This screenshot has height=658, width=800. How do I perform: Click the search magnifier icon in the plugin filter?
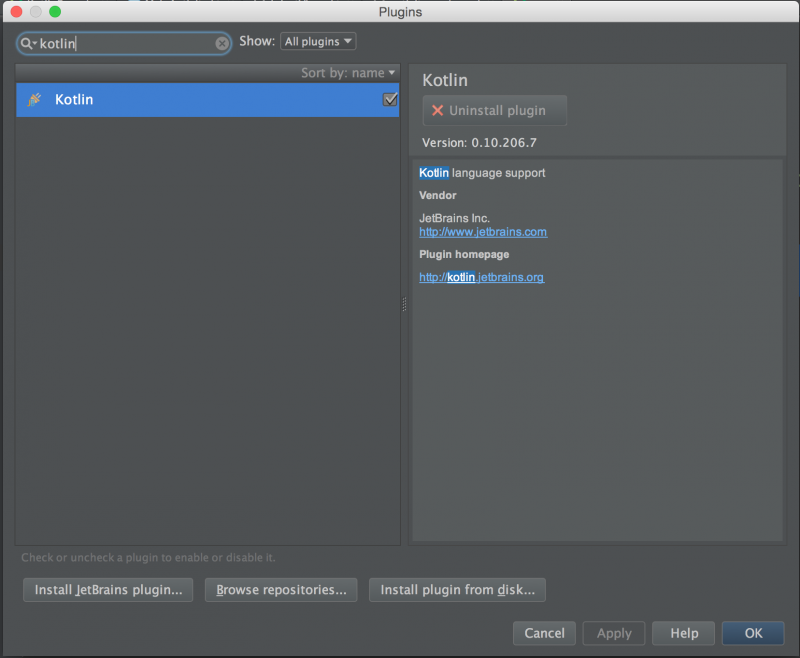[28, 43]
